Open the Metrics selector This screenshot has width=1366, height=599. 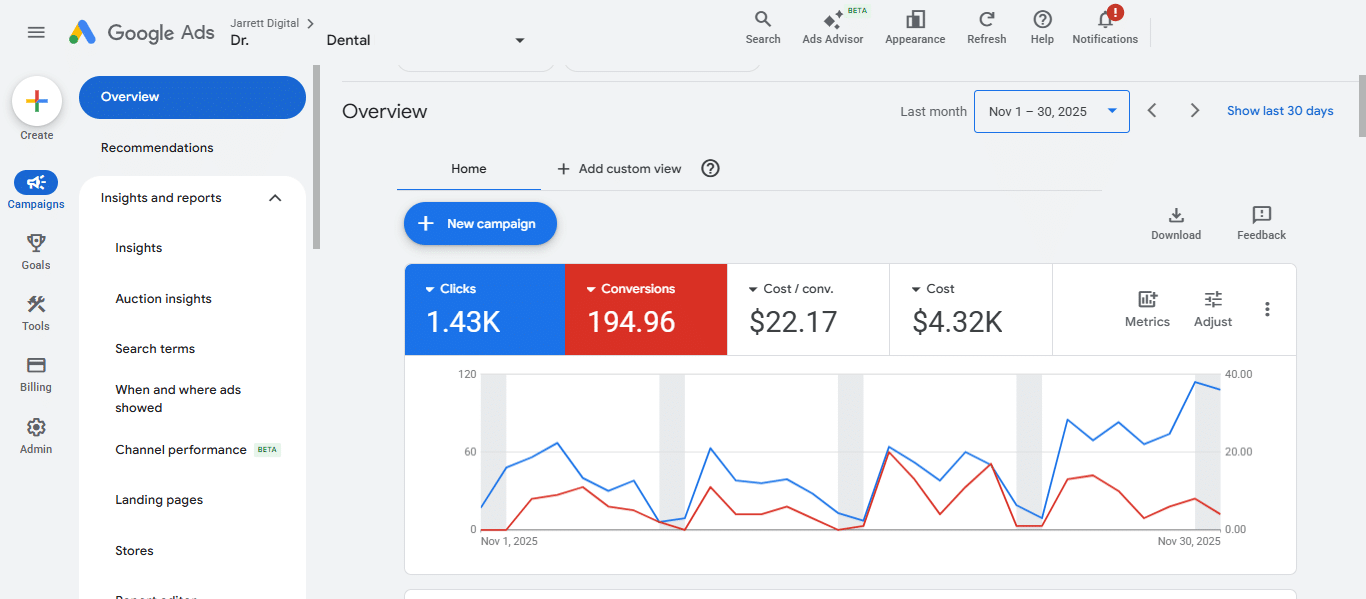[x=1147, y=300]
